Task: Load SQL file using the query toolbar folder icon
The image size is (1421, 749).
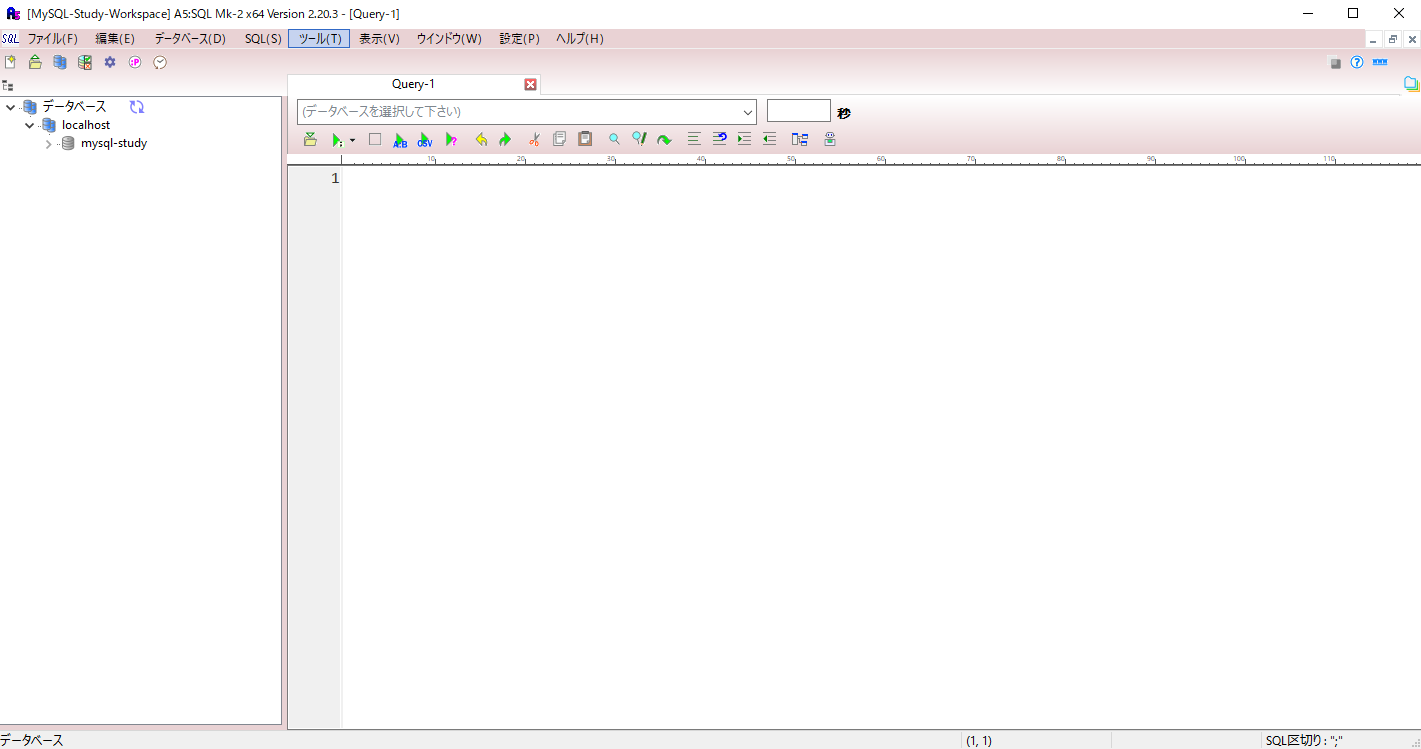Action: click(310, 139)
